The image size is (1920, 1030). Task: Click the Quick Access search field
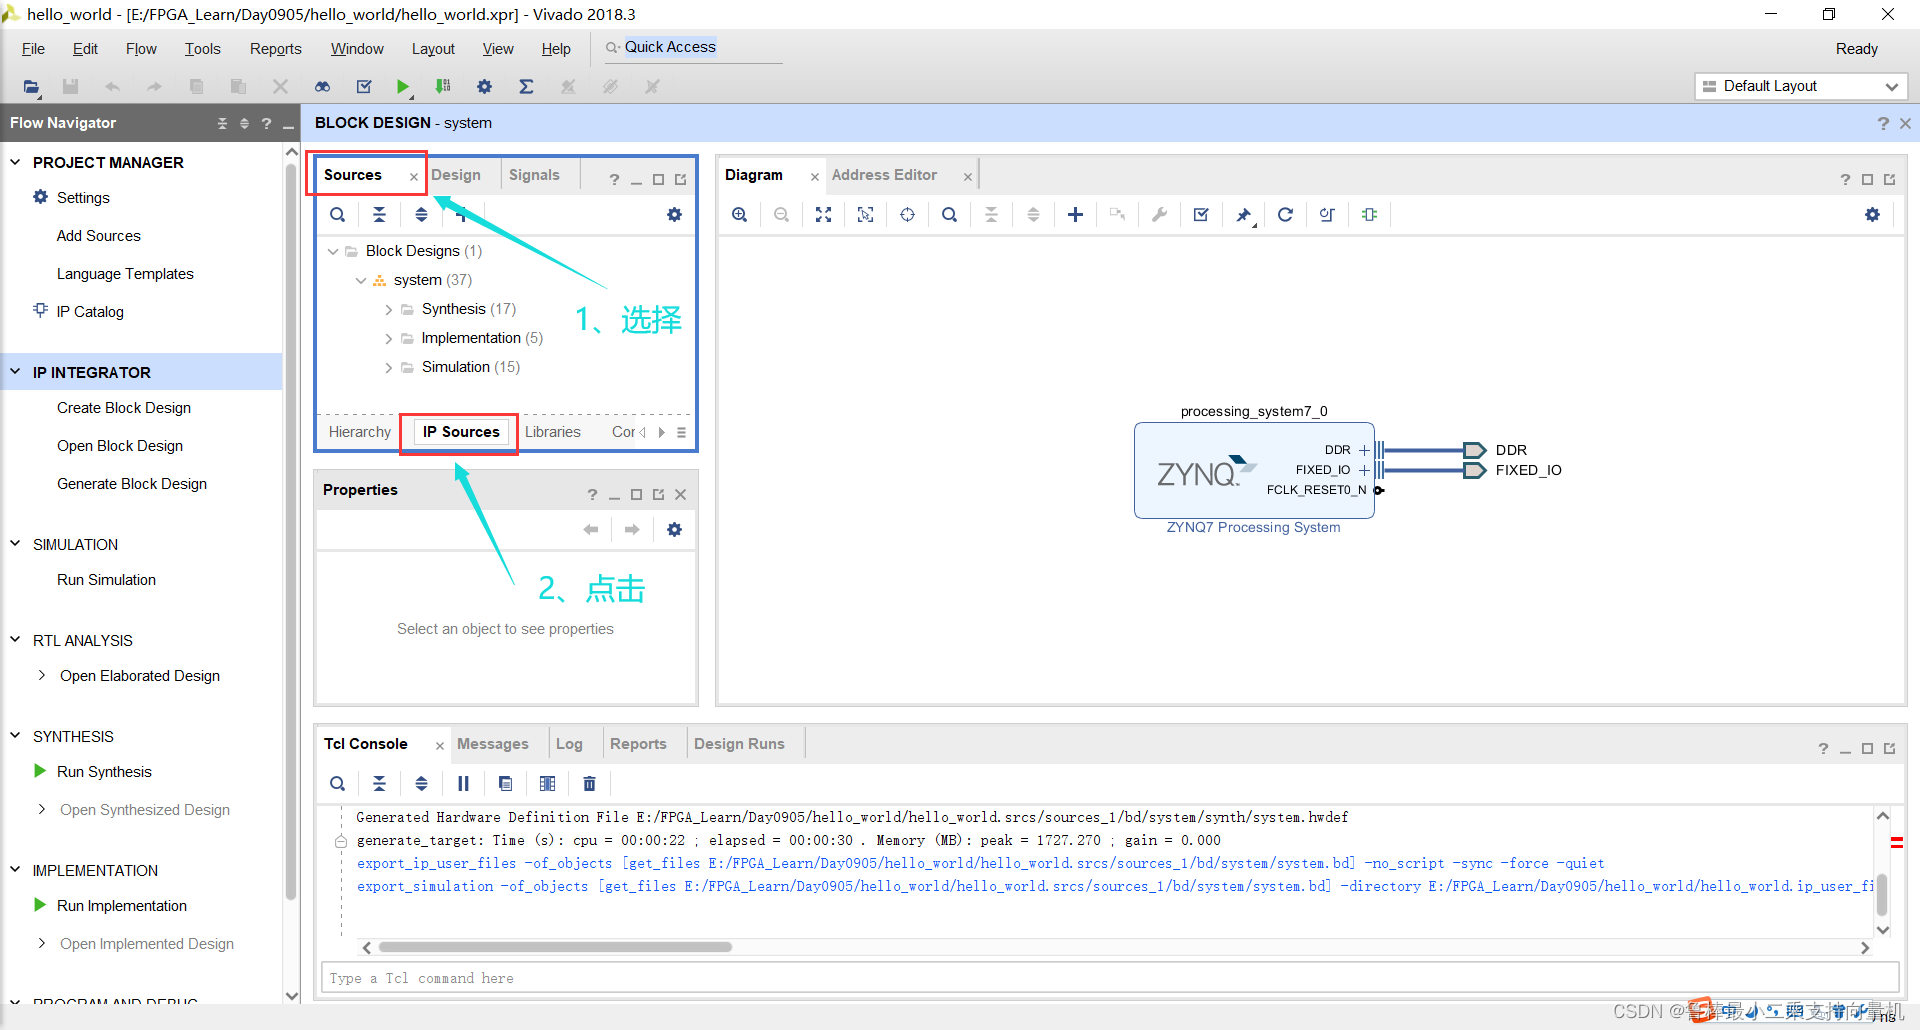[x=693, y=48]
